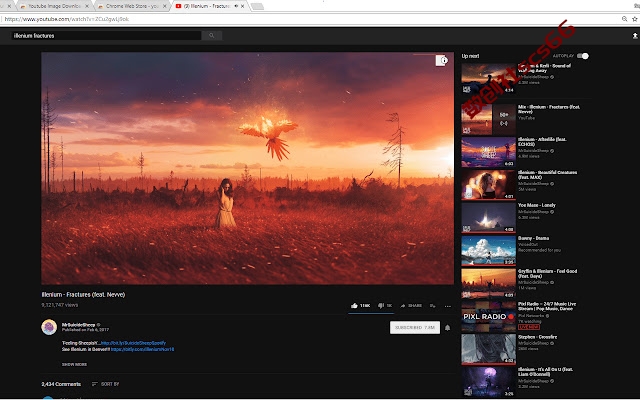
Task: Toggle the Autoplay switch
Action: pos(583,56)
